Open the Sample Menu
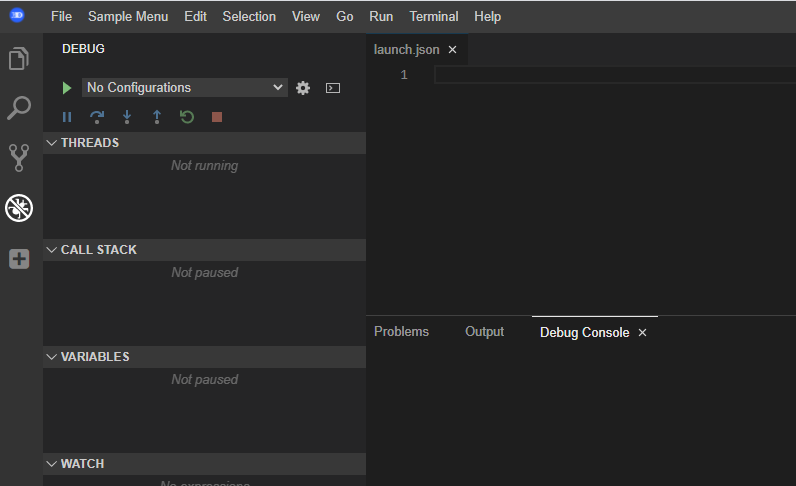The image size is (796, 486). pyautogui.click(x=128, y=17)
